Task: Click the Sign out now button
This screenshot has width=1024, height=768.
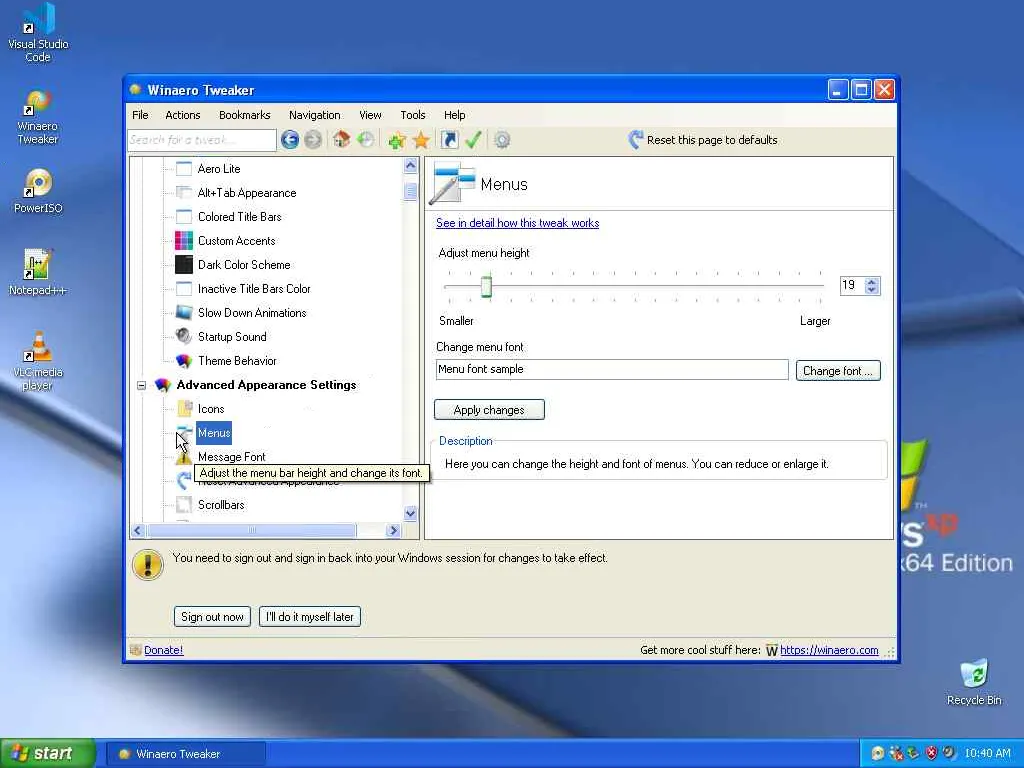Action: coord(212,616)
